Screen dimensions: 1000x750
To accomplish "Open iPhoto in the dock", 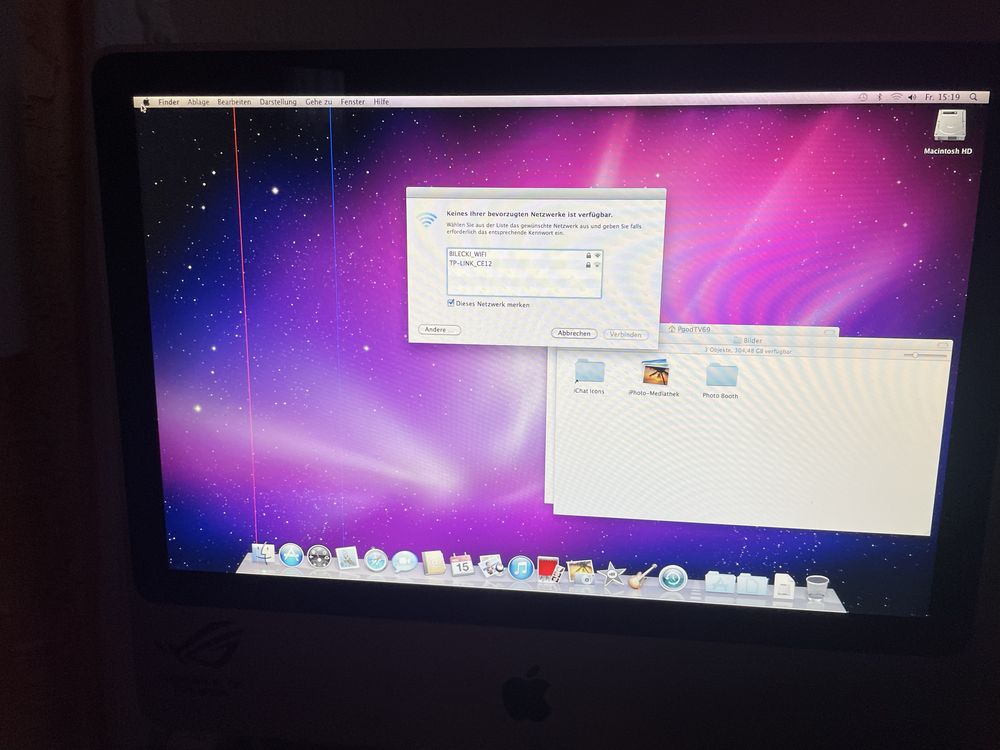I will [x=580, y=571].
